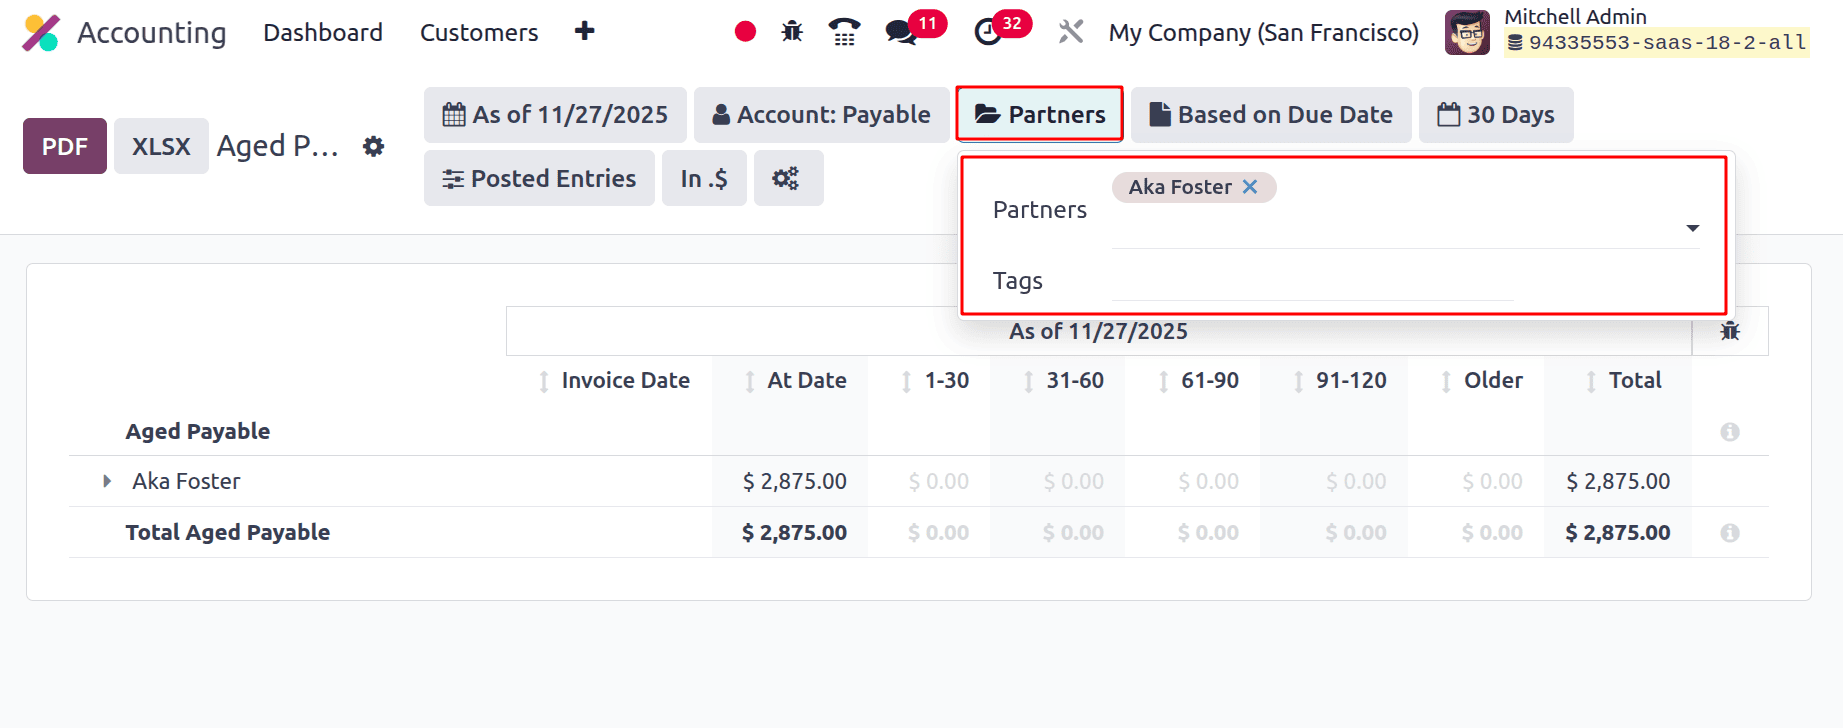Open the Partners field dropdown arrow
The height and width of the screenshot is (728, 1843).
coord(1692,228)
